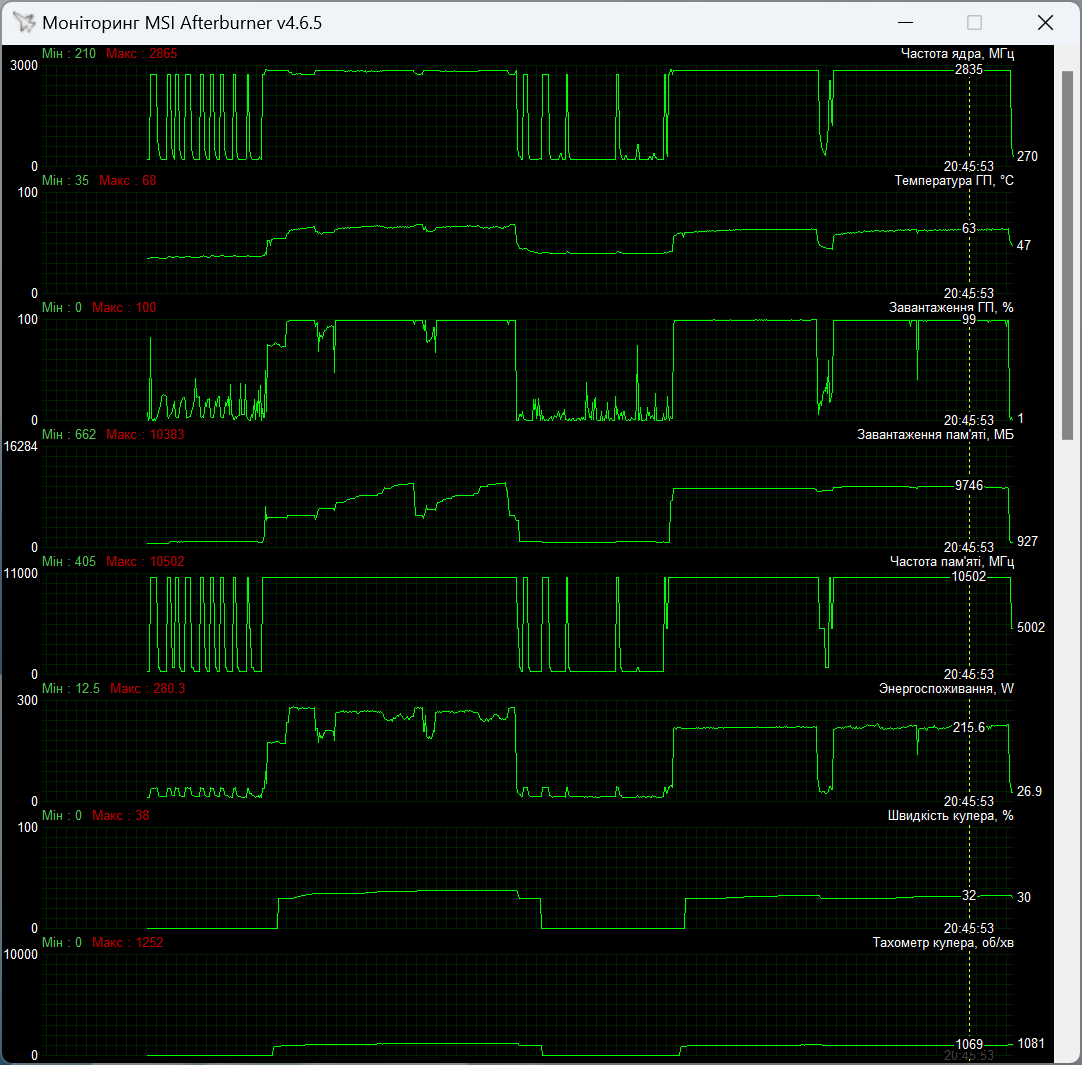Click the marker value 32 on fan speed graph

coord(969,896)
